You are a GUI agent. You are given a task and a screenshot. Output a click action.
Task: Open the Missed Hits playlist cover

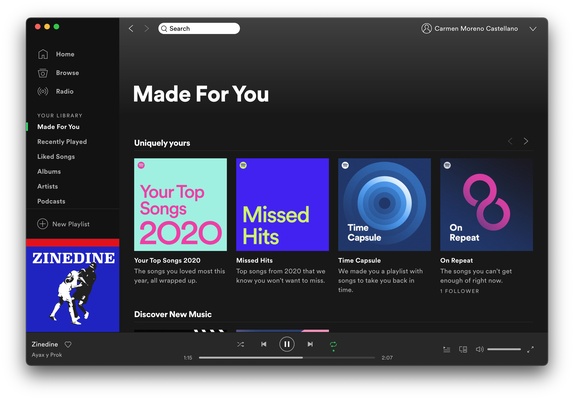point(282,205)
